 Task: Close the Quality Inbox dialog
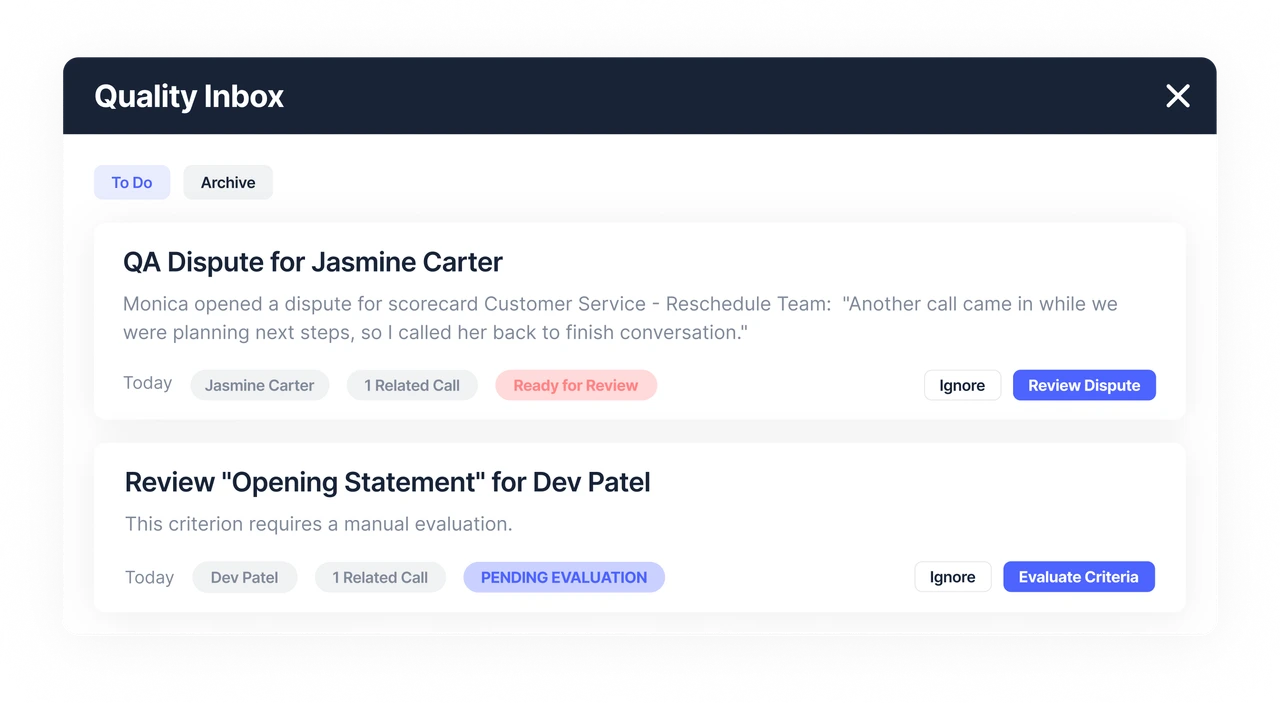pos(1178,95)
